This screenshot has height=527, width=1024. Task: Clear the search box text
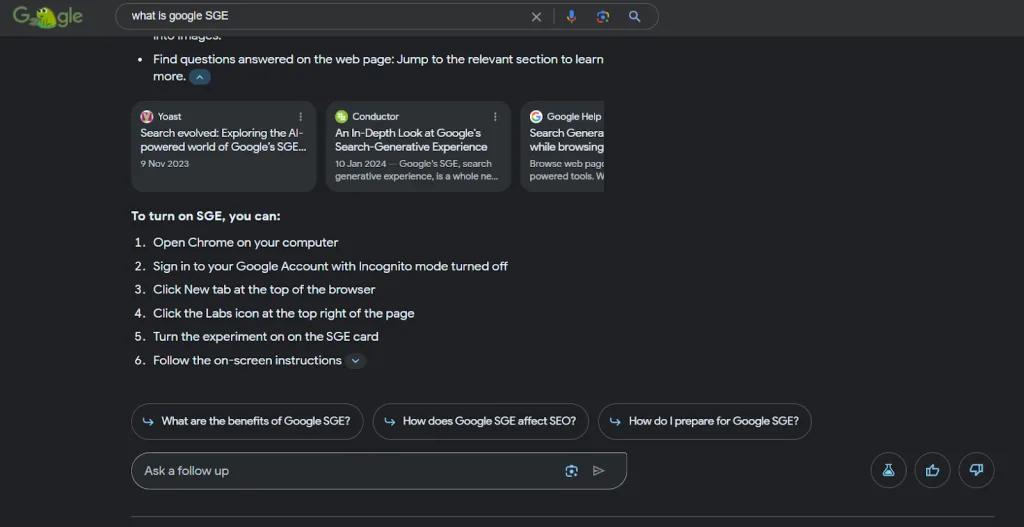pos(536,17)
